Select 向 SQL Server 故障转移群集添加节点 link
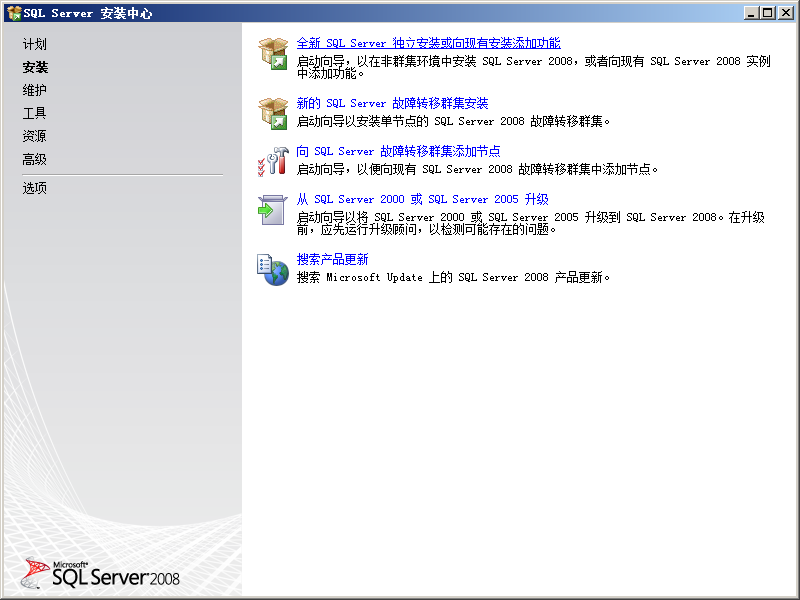 398,151
